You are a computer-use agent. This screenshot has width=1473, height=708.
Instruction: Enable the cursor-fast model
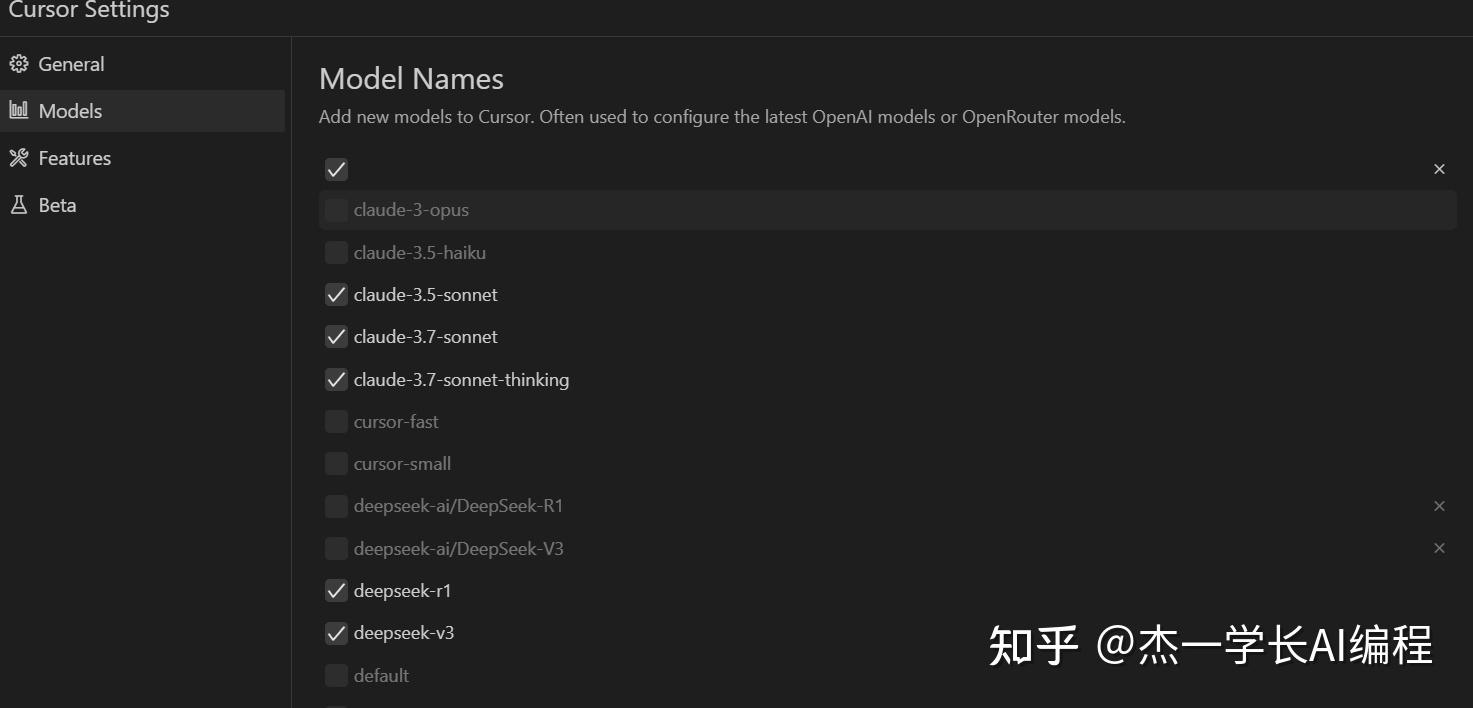(x=336, y=421)
